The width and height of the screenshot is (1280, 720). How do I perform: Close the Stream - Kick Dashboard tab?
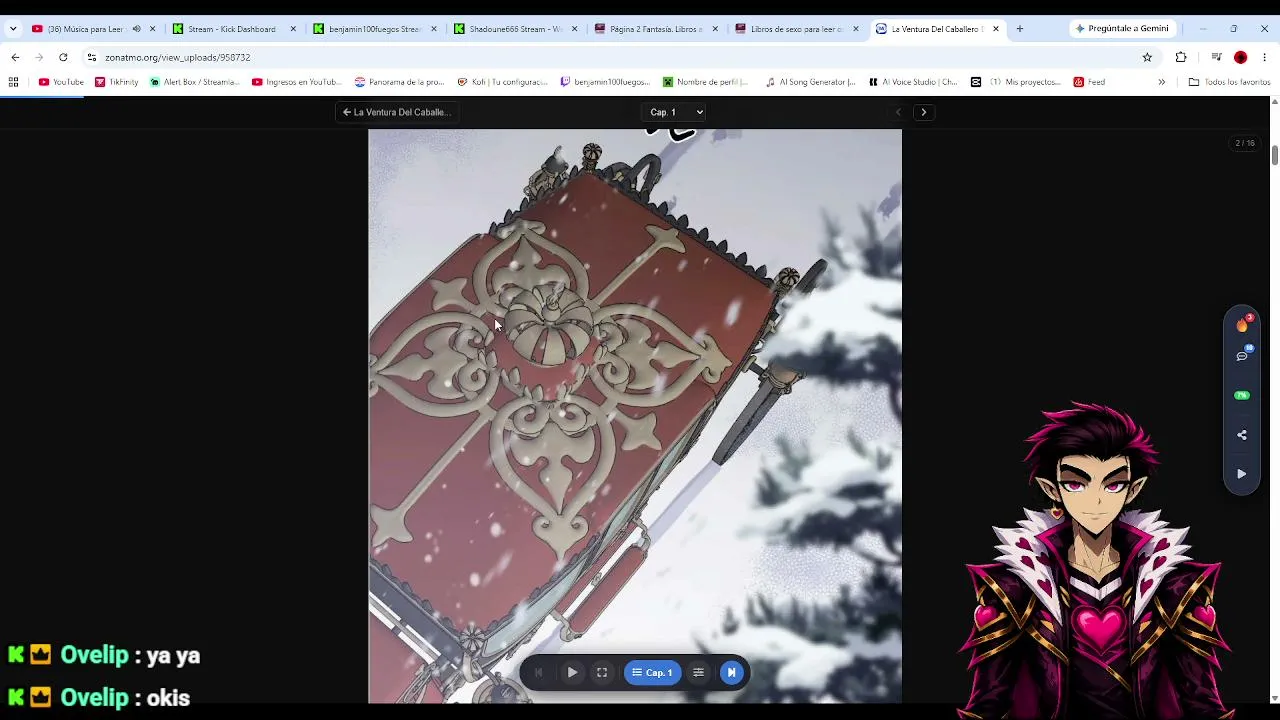tap(293, 29)
